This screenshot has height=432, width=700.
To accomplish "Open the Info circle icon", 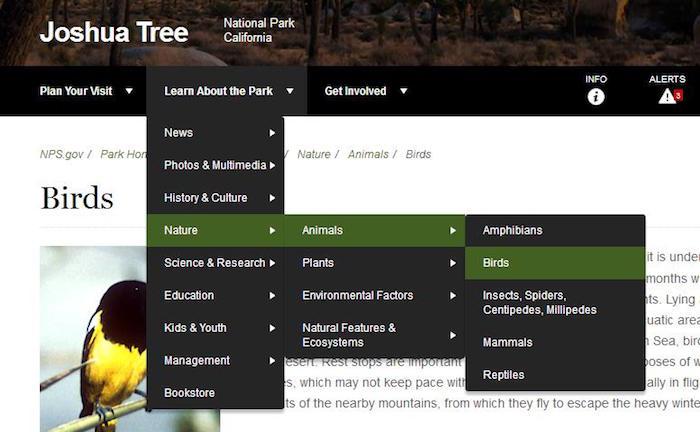I will coord(596,96).
